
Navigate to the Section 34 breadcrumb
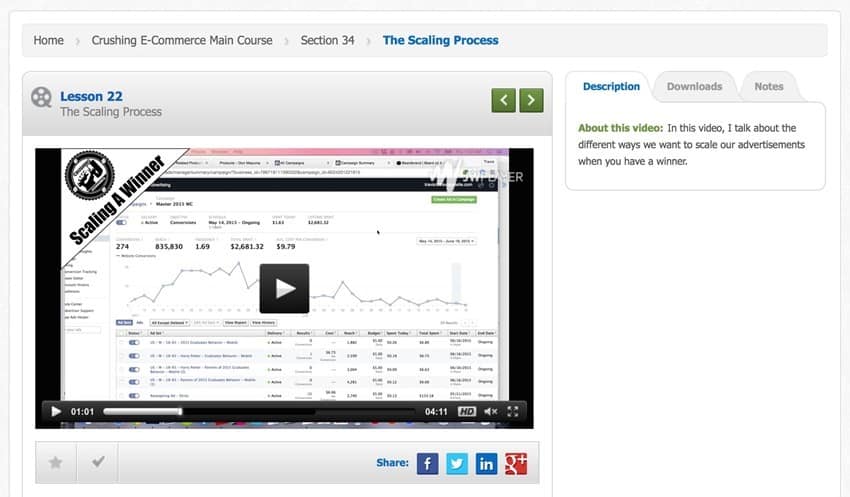click(x=327, y=41)
